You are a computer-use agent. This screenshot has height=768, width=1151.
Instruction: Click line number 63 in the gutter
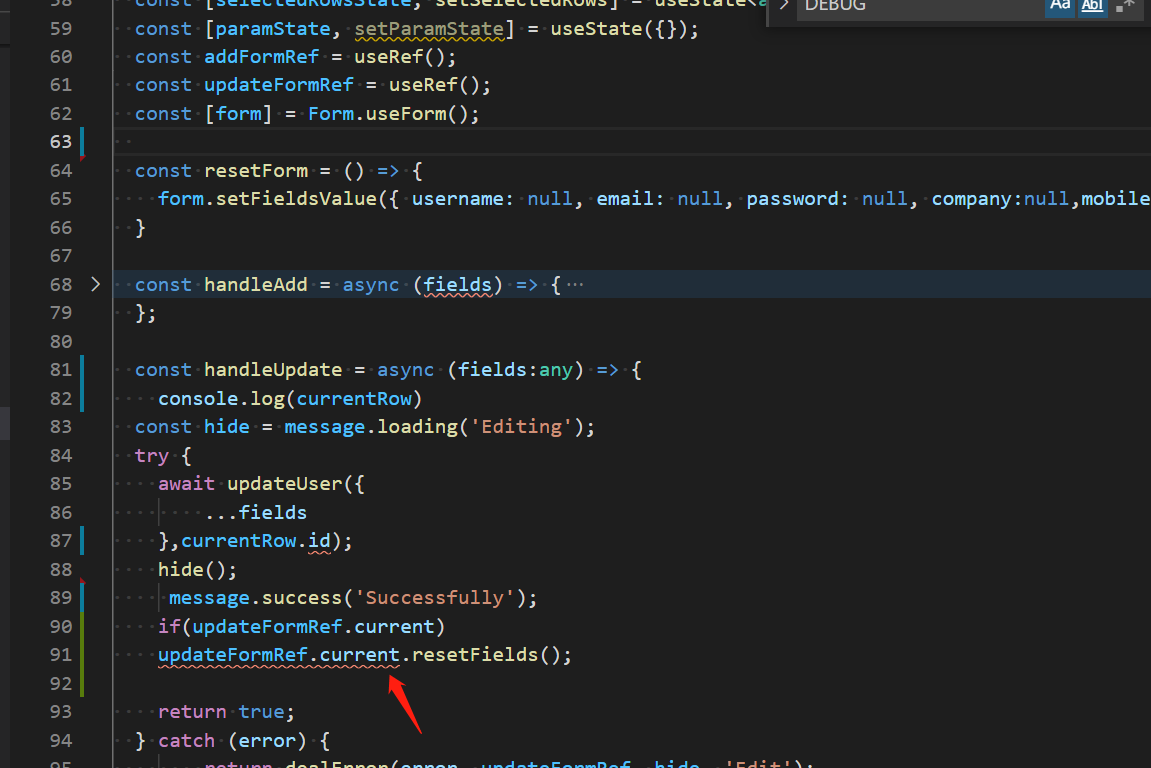[x=61, y=141]
